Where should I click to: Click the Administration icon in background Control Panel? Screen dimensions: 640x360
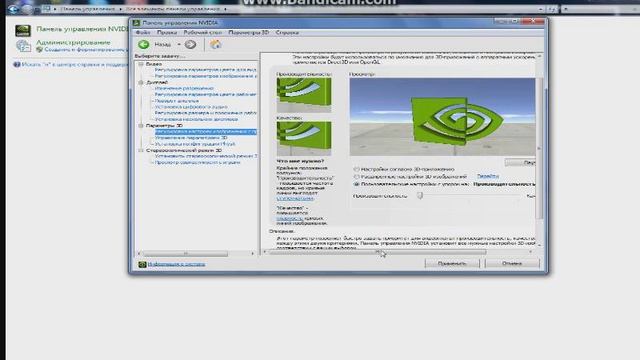(x=23, y=46)
